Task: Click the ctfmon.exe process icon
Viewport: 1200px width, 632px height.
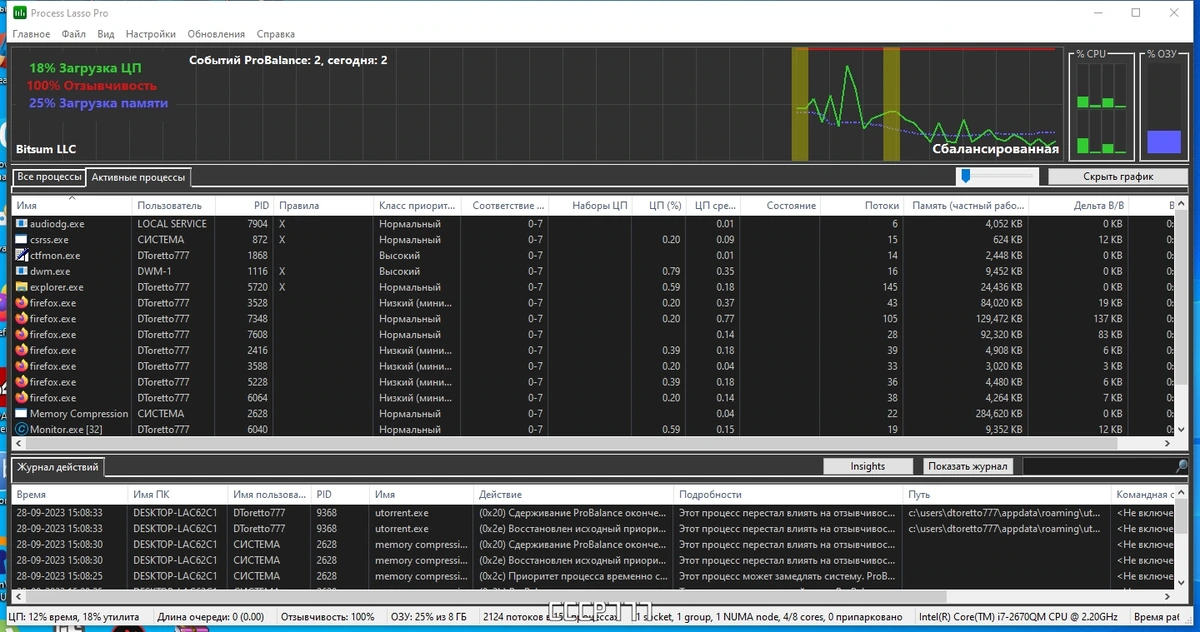Action: 21,256
